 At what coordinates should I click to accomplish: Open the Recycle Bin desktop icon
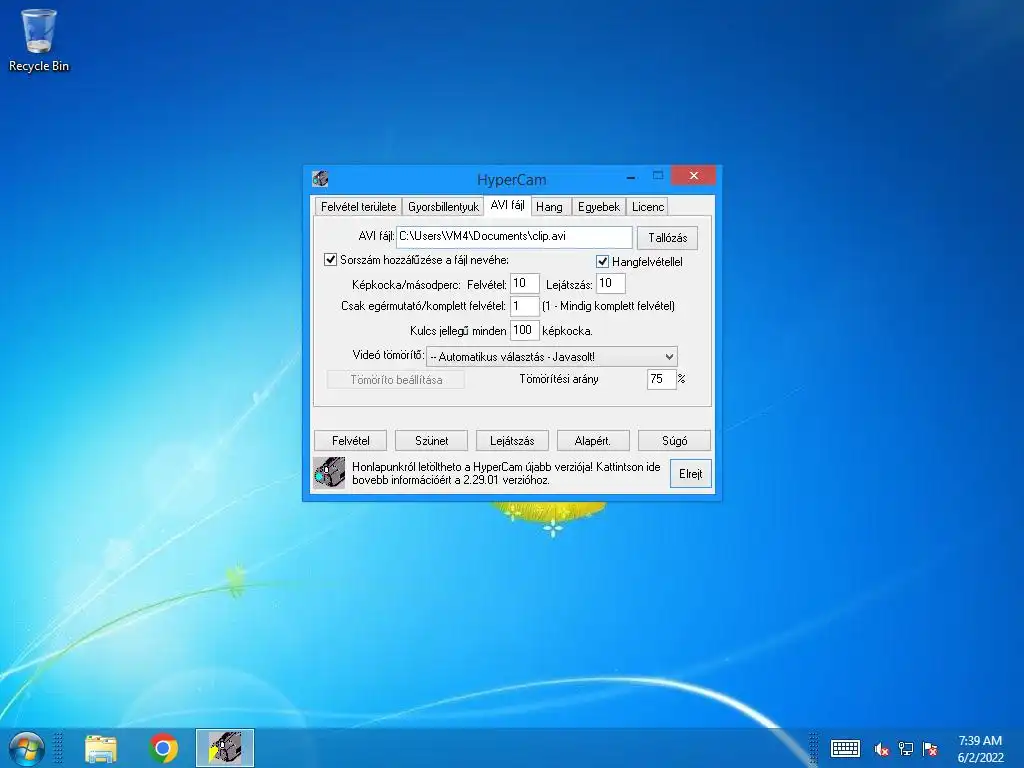tap(39, 40)
